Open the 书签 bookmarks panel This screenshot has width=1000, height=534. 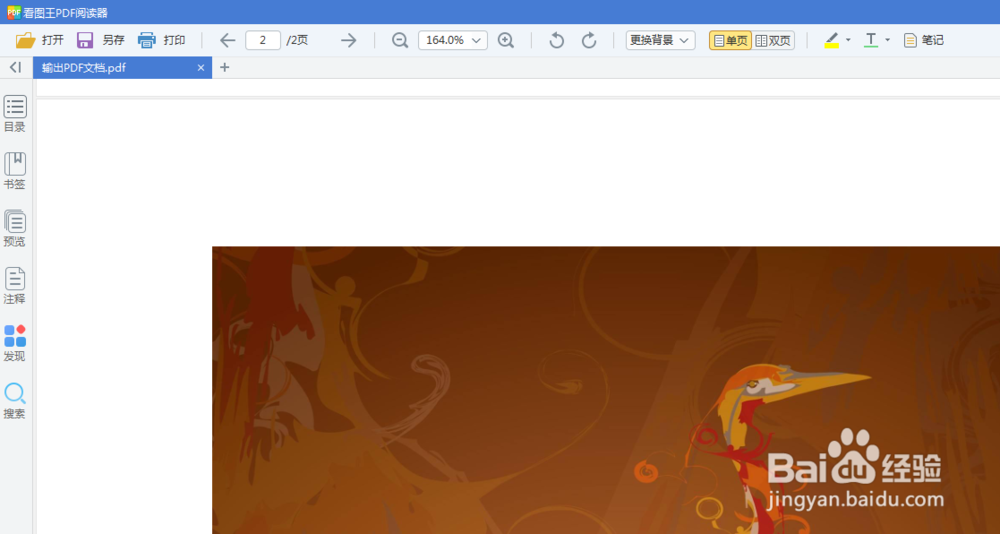(15, 171)
